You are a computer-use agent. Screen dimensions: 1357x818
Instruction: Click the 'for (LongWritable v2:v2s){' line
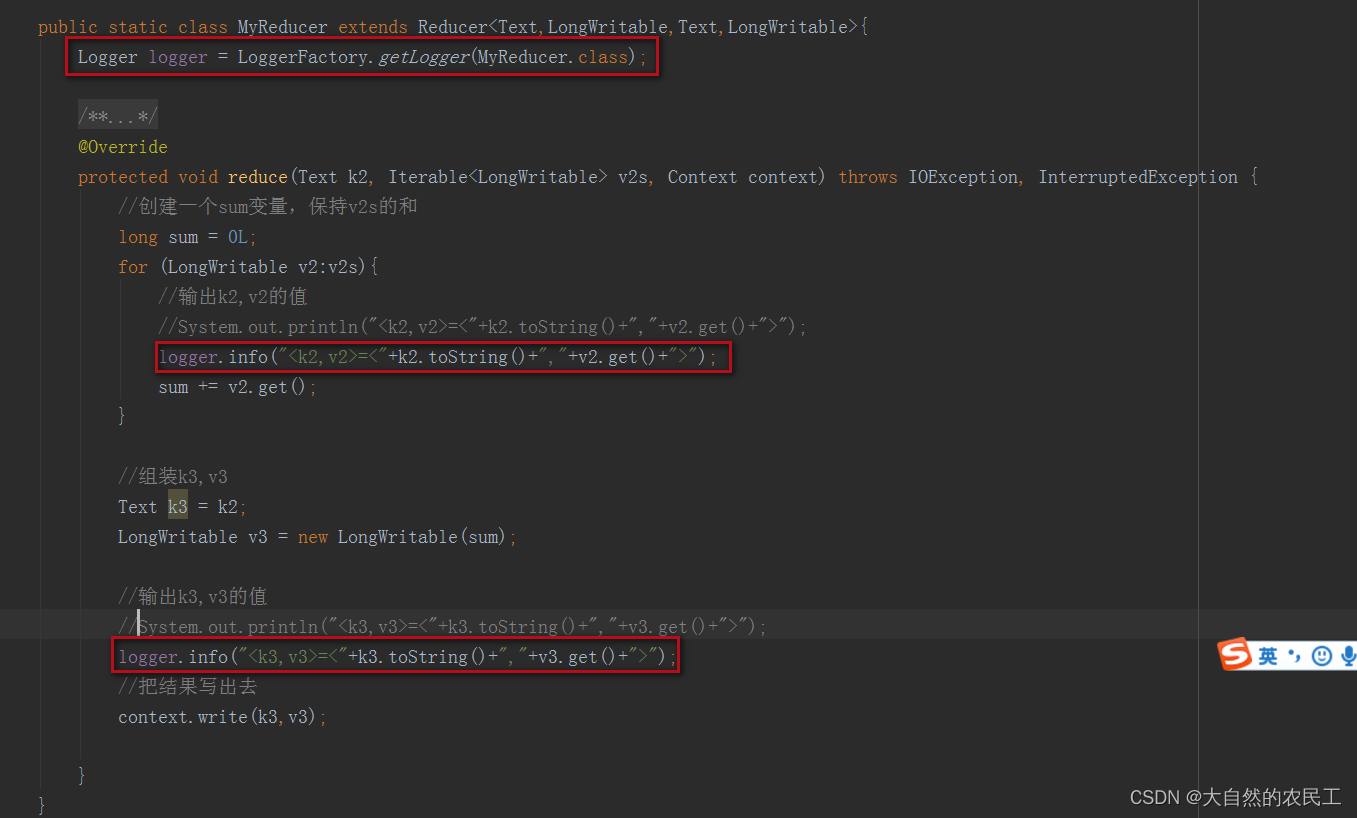(248, 267)
